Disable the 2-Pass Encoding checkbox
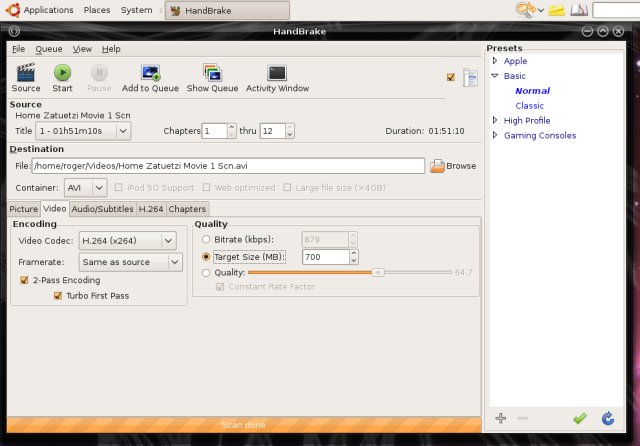This screenshot has height=446, width=640. tap(25, 281)
